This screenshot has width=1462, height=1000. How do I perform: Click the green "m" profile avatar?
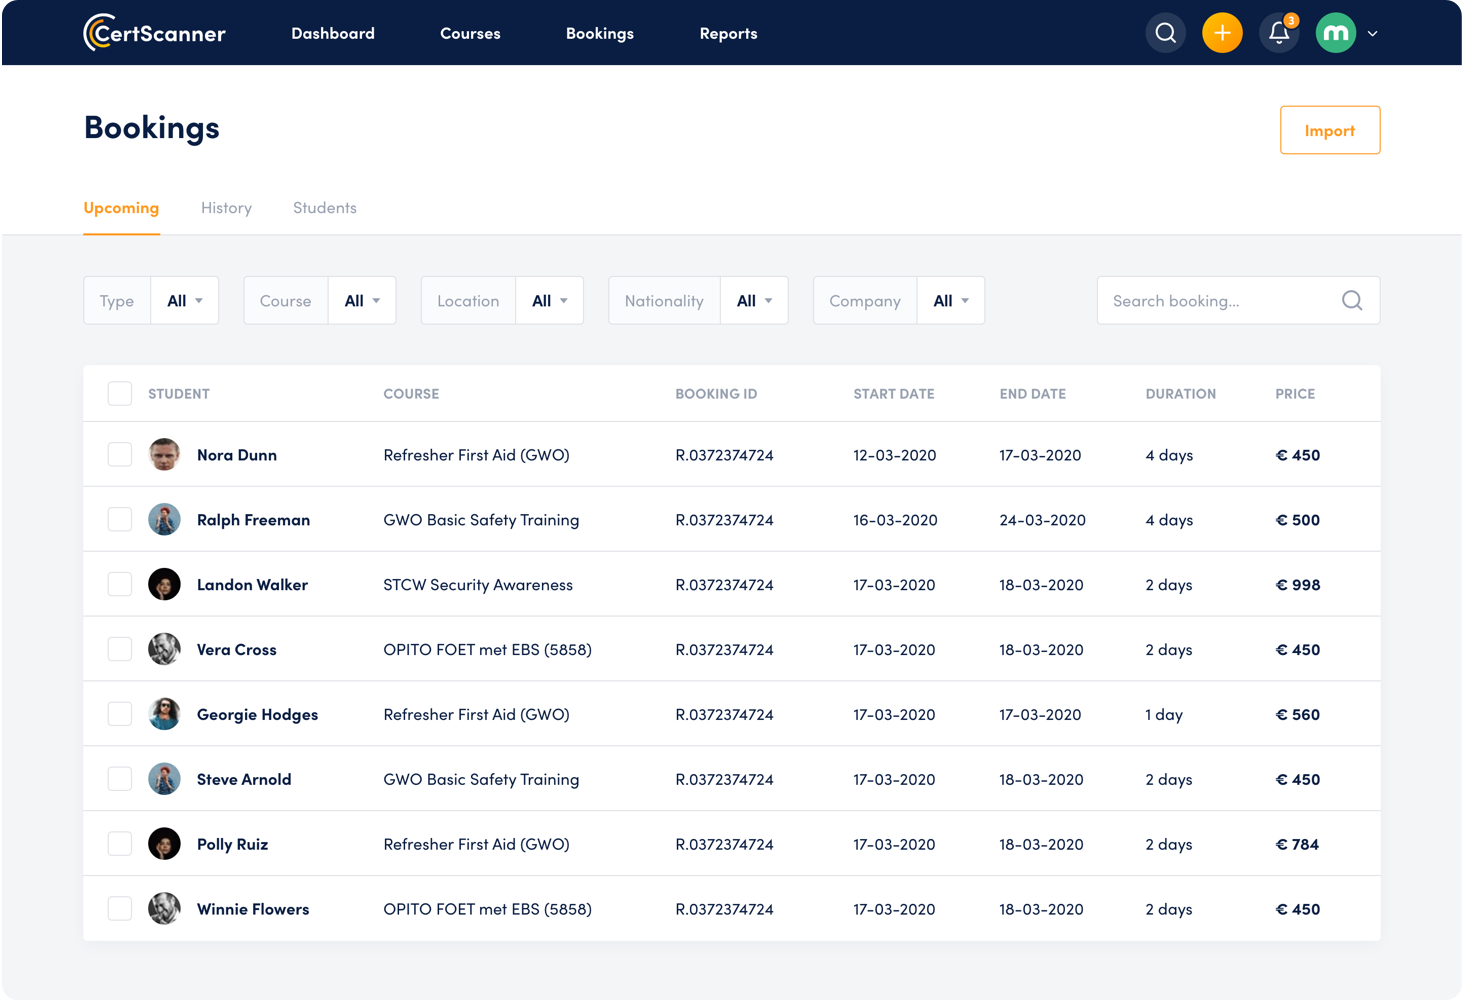[1335, 32]
